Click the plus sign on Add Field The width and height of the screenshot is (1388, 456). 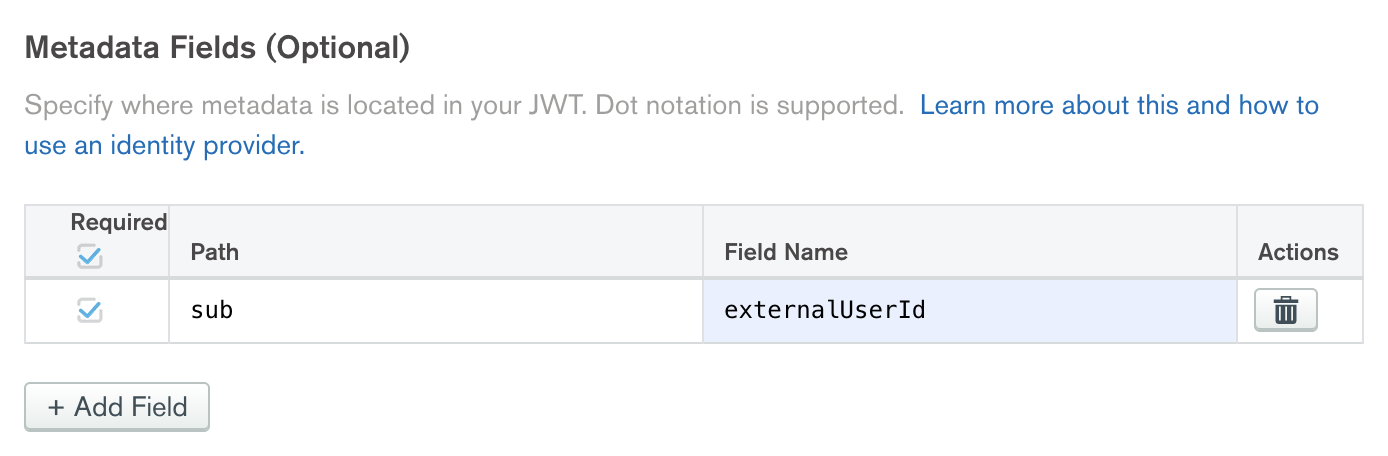pyautogui.click(x=56, y=407)
